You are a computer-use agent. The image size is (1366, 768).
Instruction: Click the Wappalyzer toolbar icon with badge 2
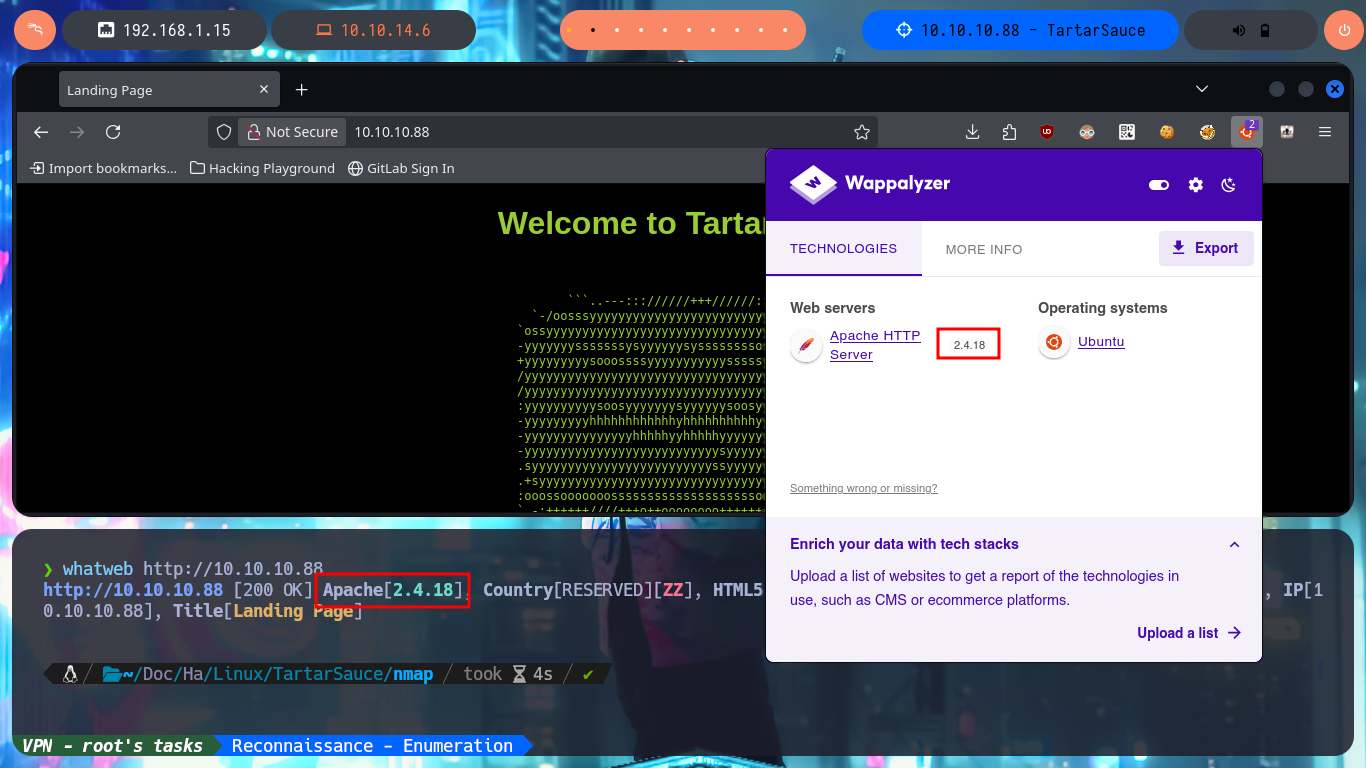(1246, 131)
